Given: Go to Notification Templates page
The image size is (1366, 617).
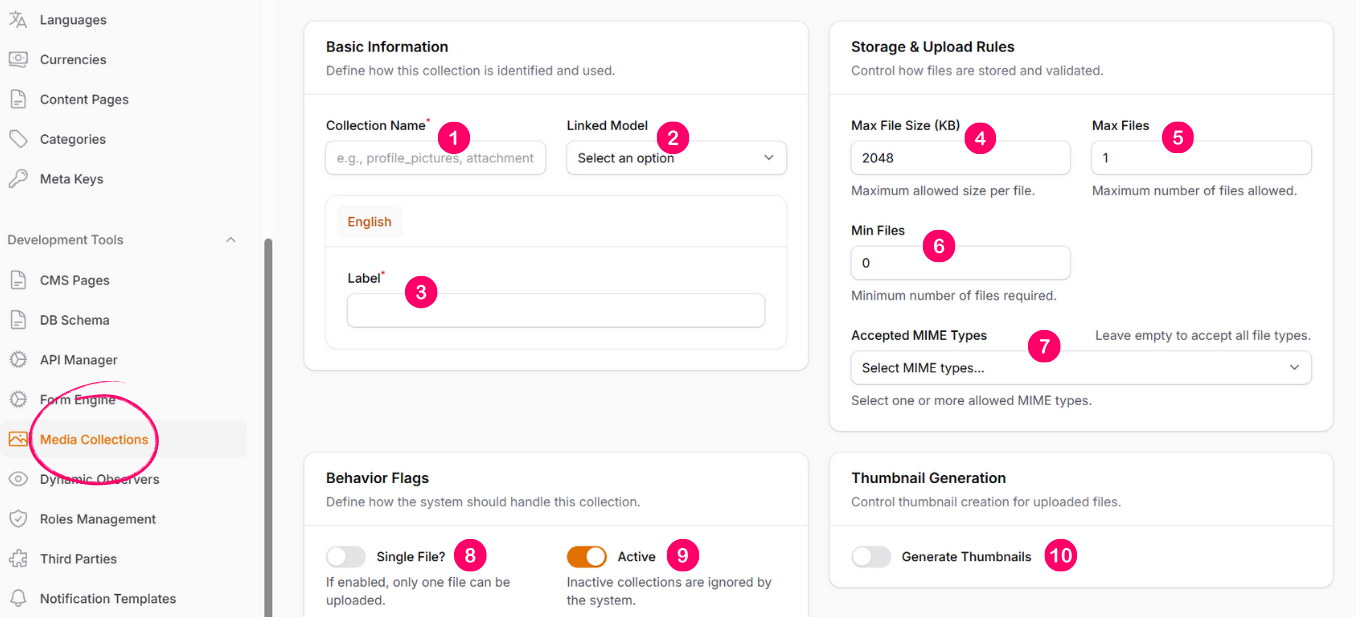Looking at the screenshot, I should (108, 599).
